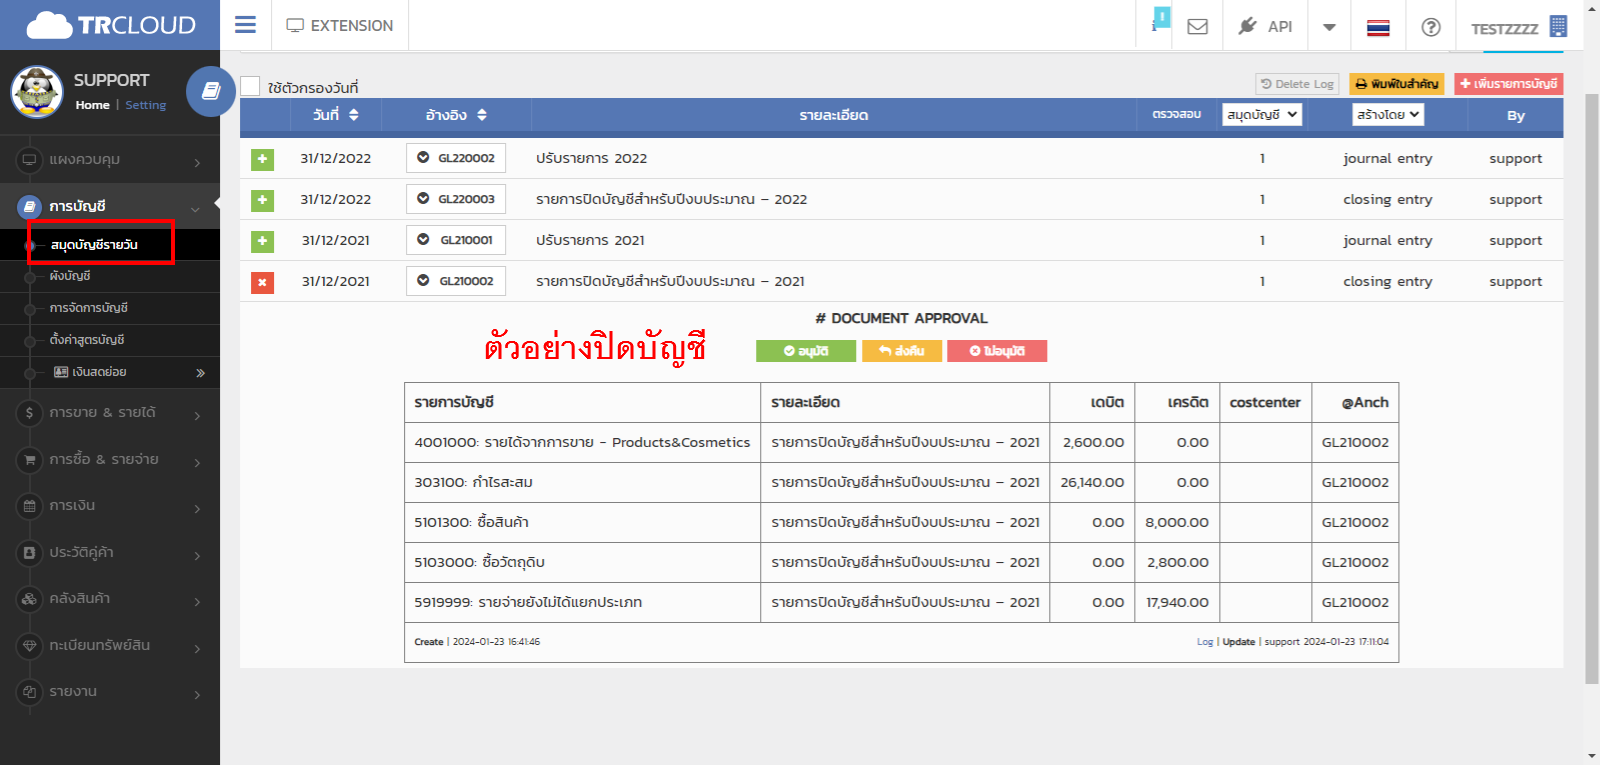Image resolution: width=1600 pixels, height=765 pixels.
Task: Select the 303100 กำไรสะสม account cell
Action: 582,482
